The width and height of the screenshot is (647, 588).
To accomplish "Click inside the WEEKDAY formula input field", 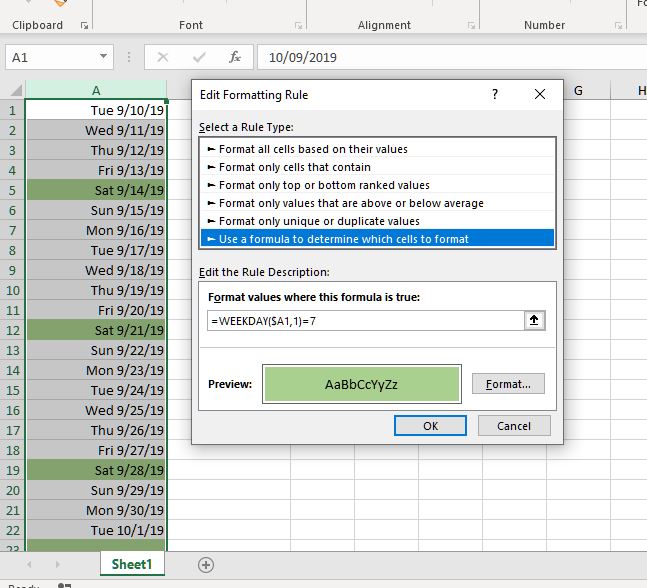I will click(x=366, y=321).
